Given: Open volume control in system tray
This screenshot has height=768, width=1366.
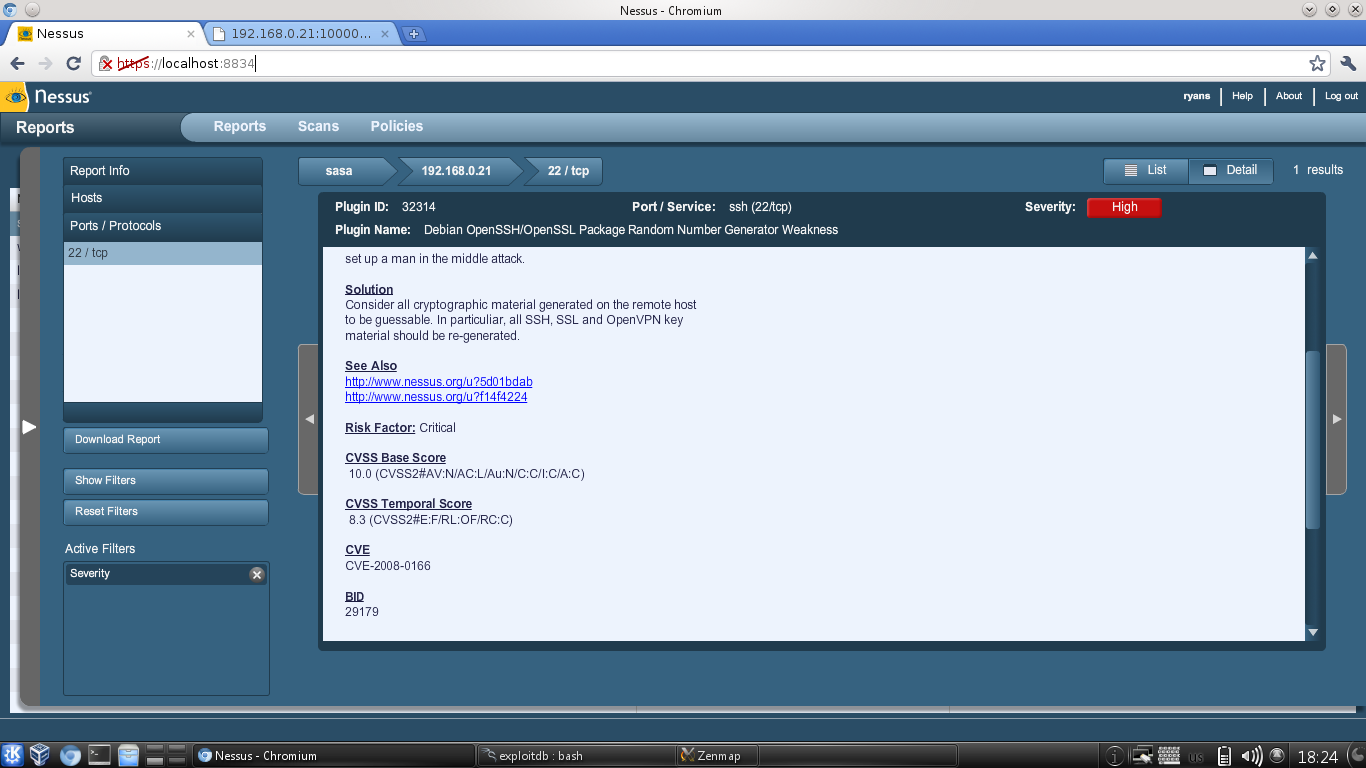Looking at the screenshot, I should point(1251,756).
